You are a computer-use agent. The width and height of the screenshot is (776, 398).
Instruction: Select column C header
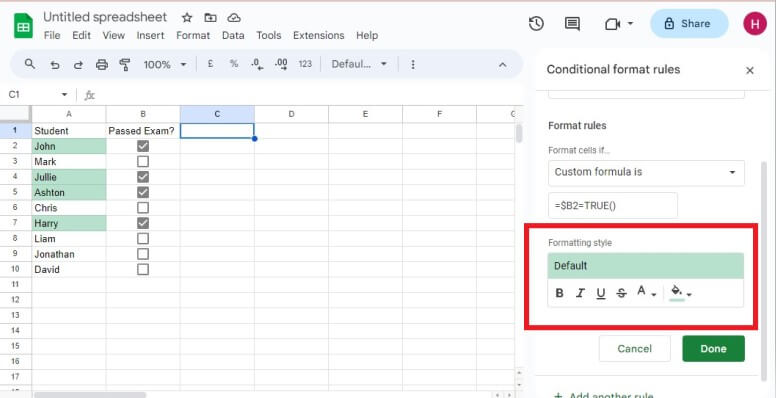(x=217, y=114)
